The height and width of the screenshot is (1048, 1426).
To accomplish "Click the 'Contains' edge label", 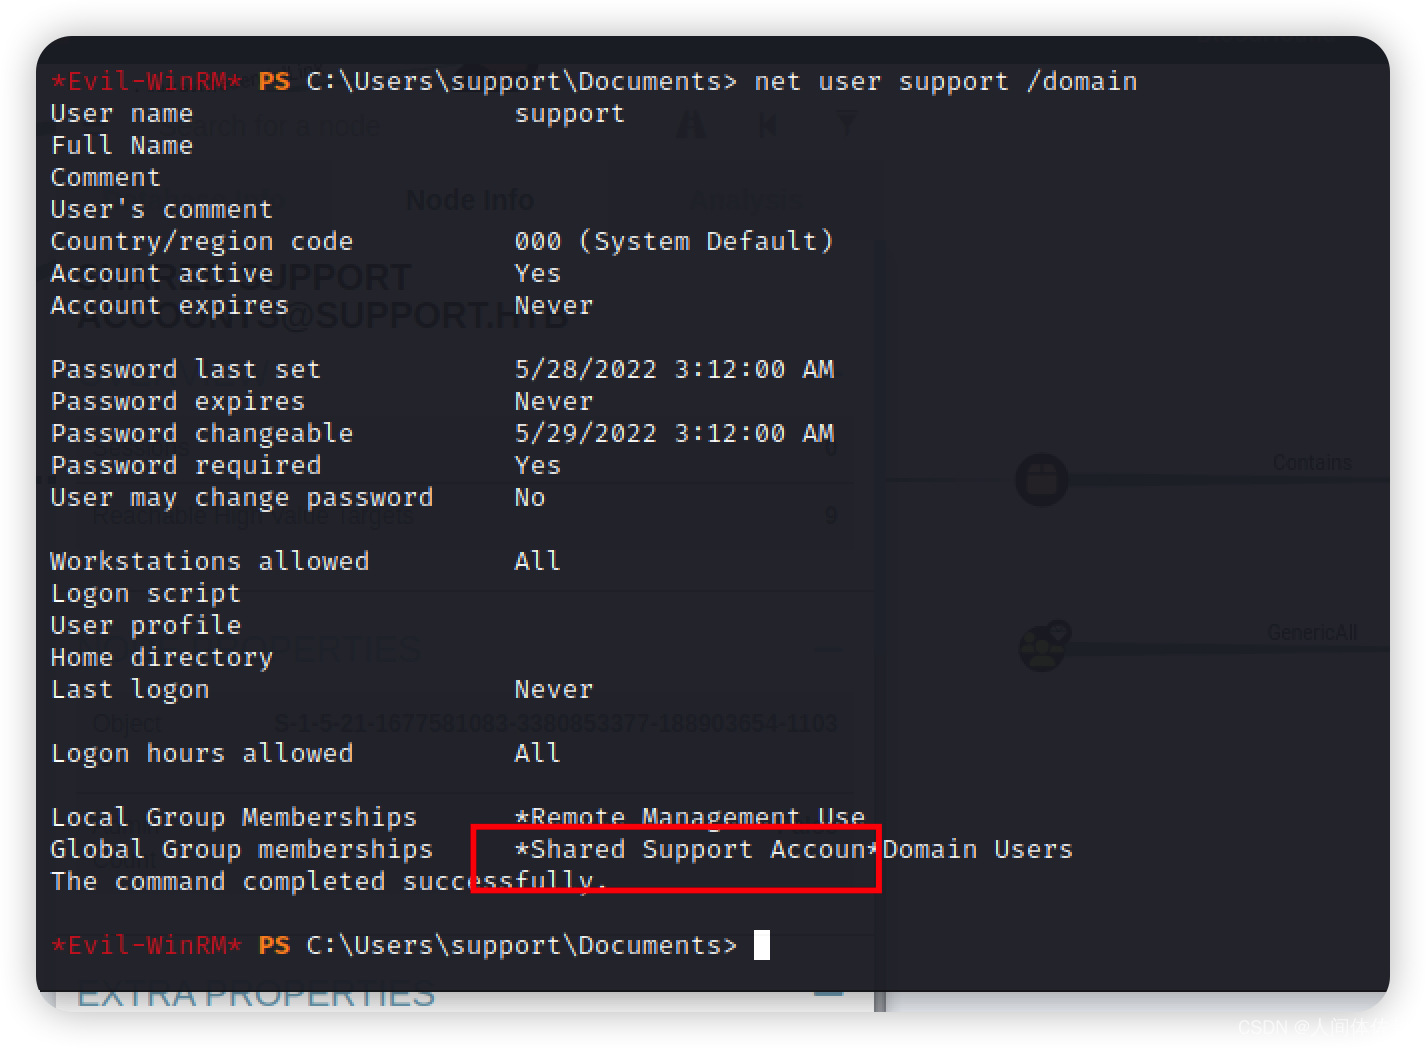I will [1312, 463].
